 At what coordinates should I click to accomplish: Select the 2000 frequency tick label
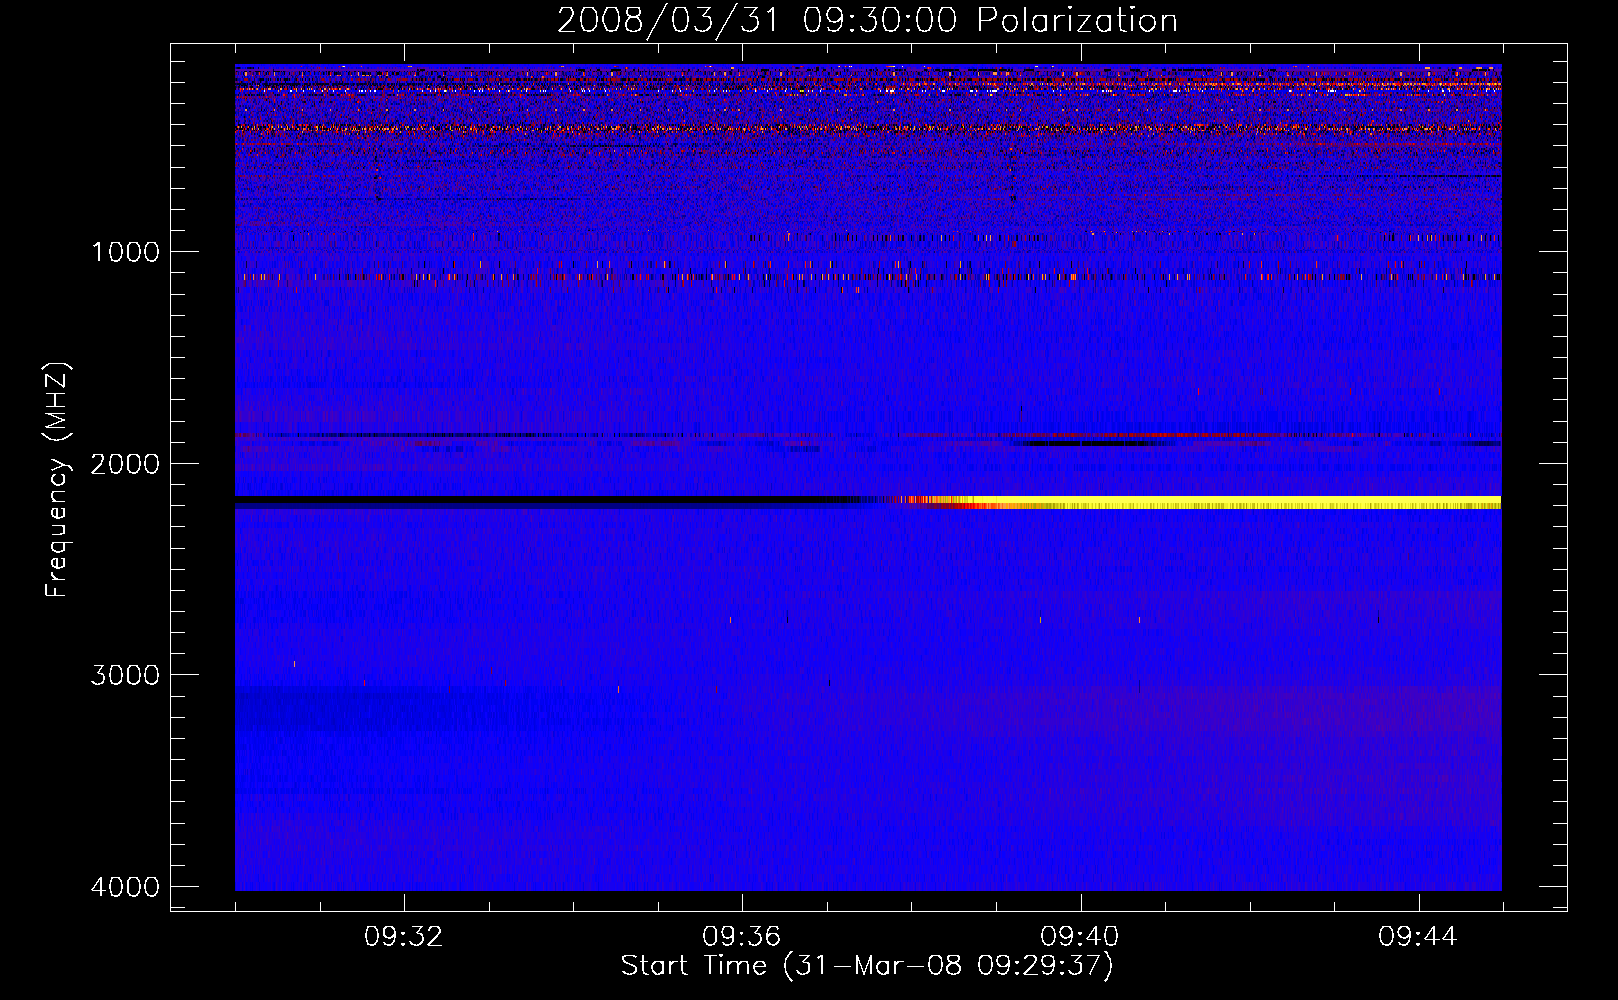coord(125,464)
